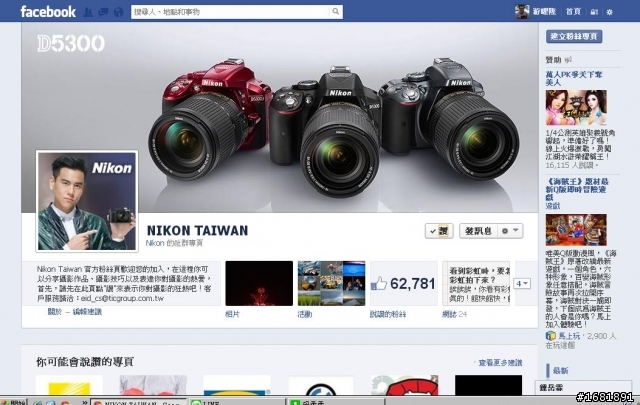Open the 相片 photos thumbnail
Screen dimensions: 640x405
(259, 283)
